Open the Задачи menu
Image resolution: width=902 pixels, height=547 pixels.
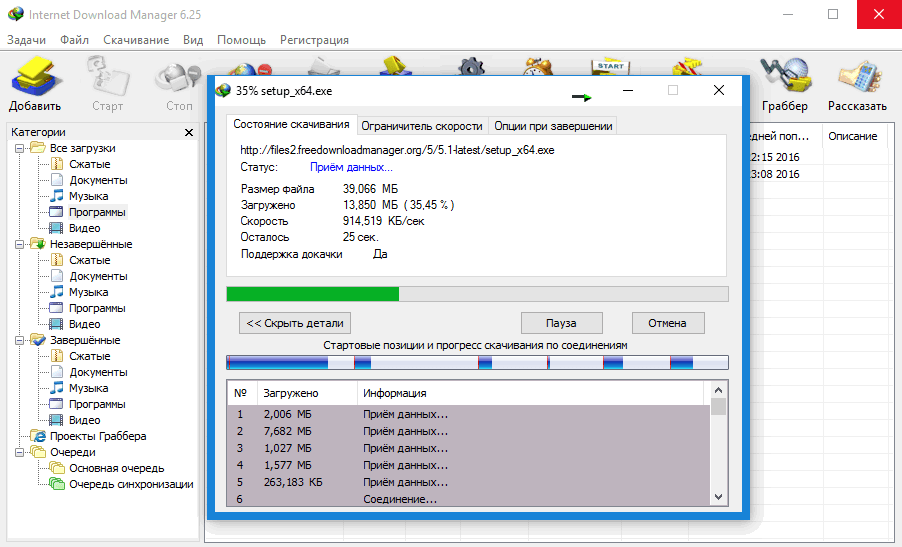26,40
